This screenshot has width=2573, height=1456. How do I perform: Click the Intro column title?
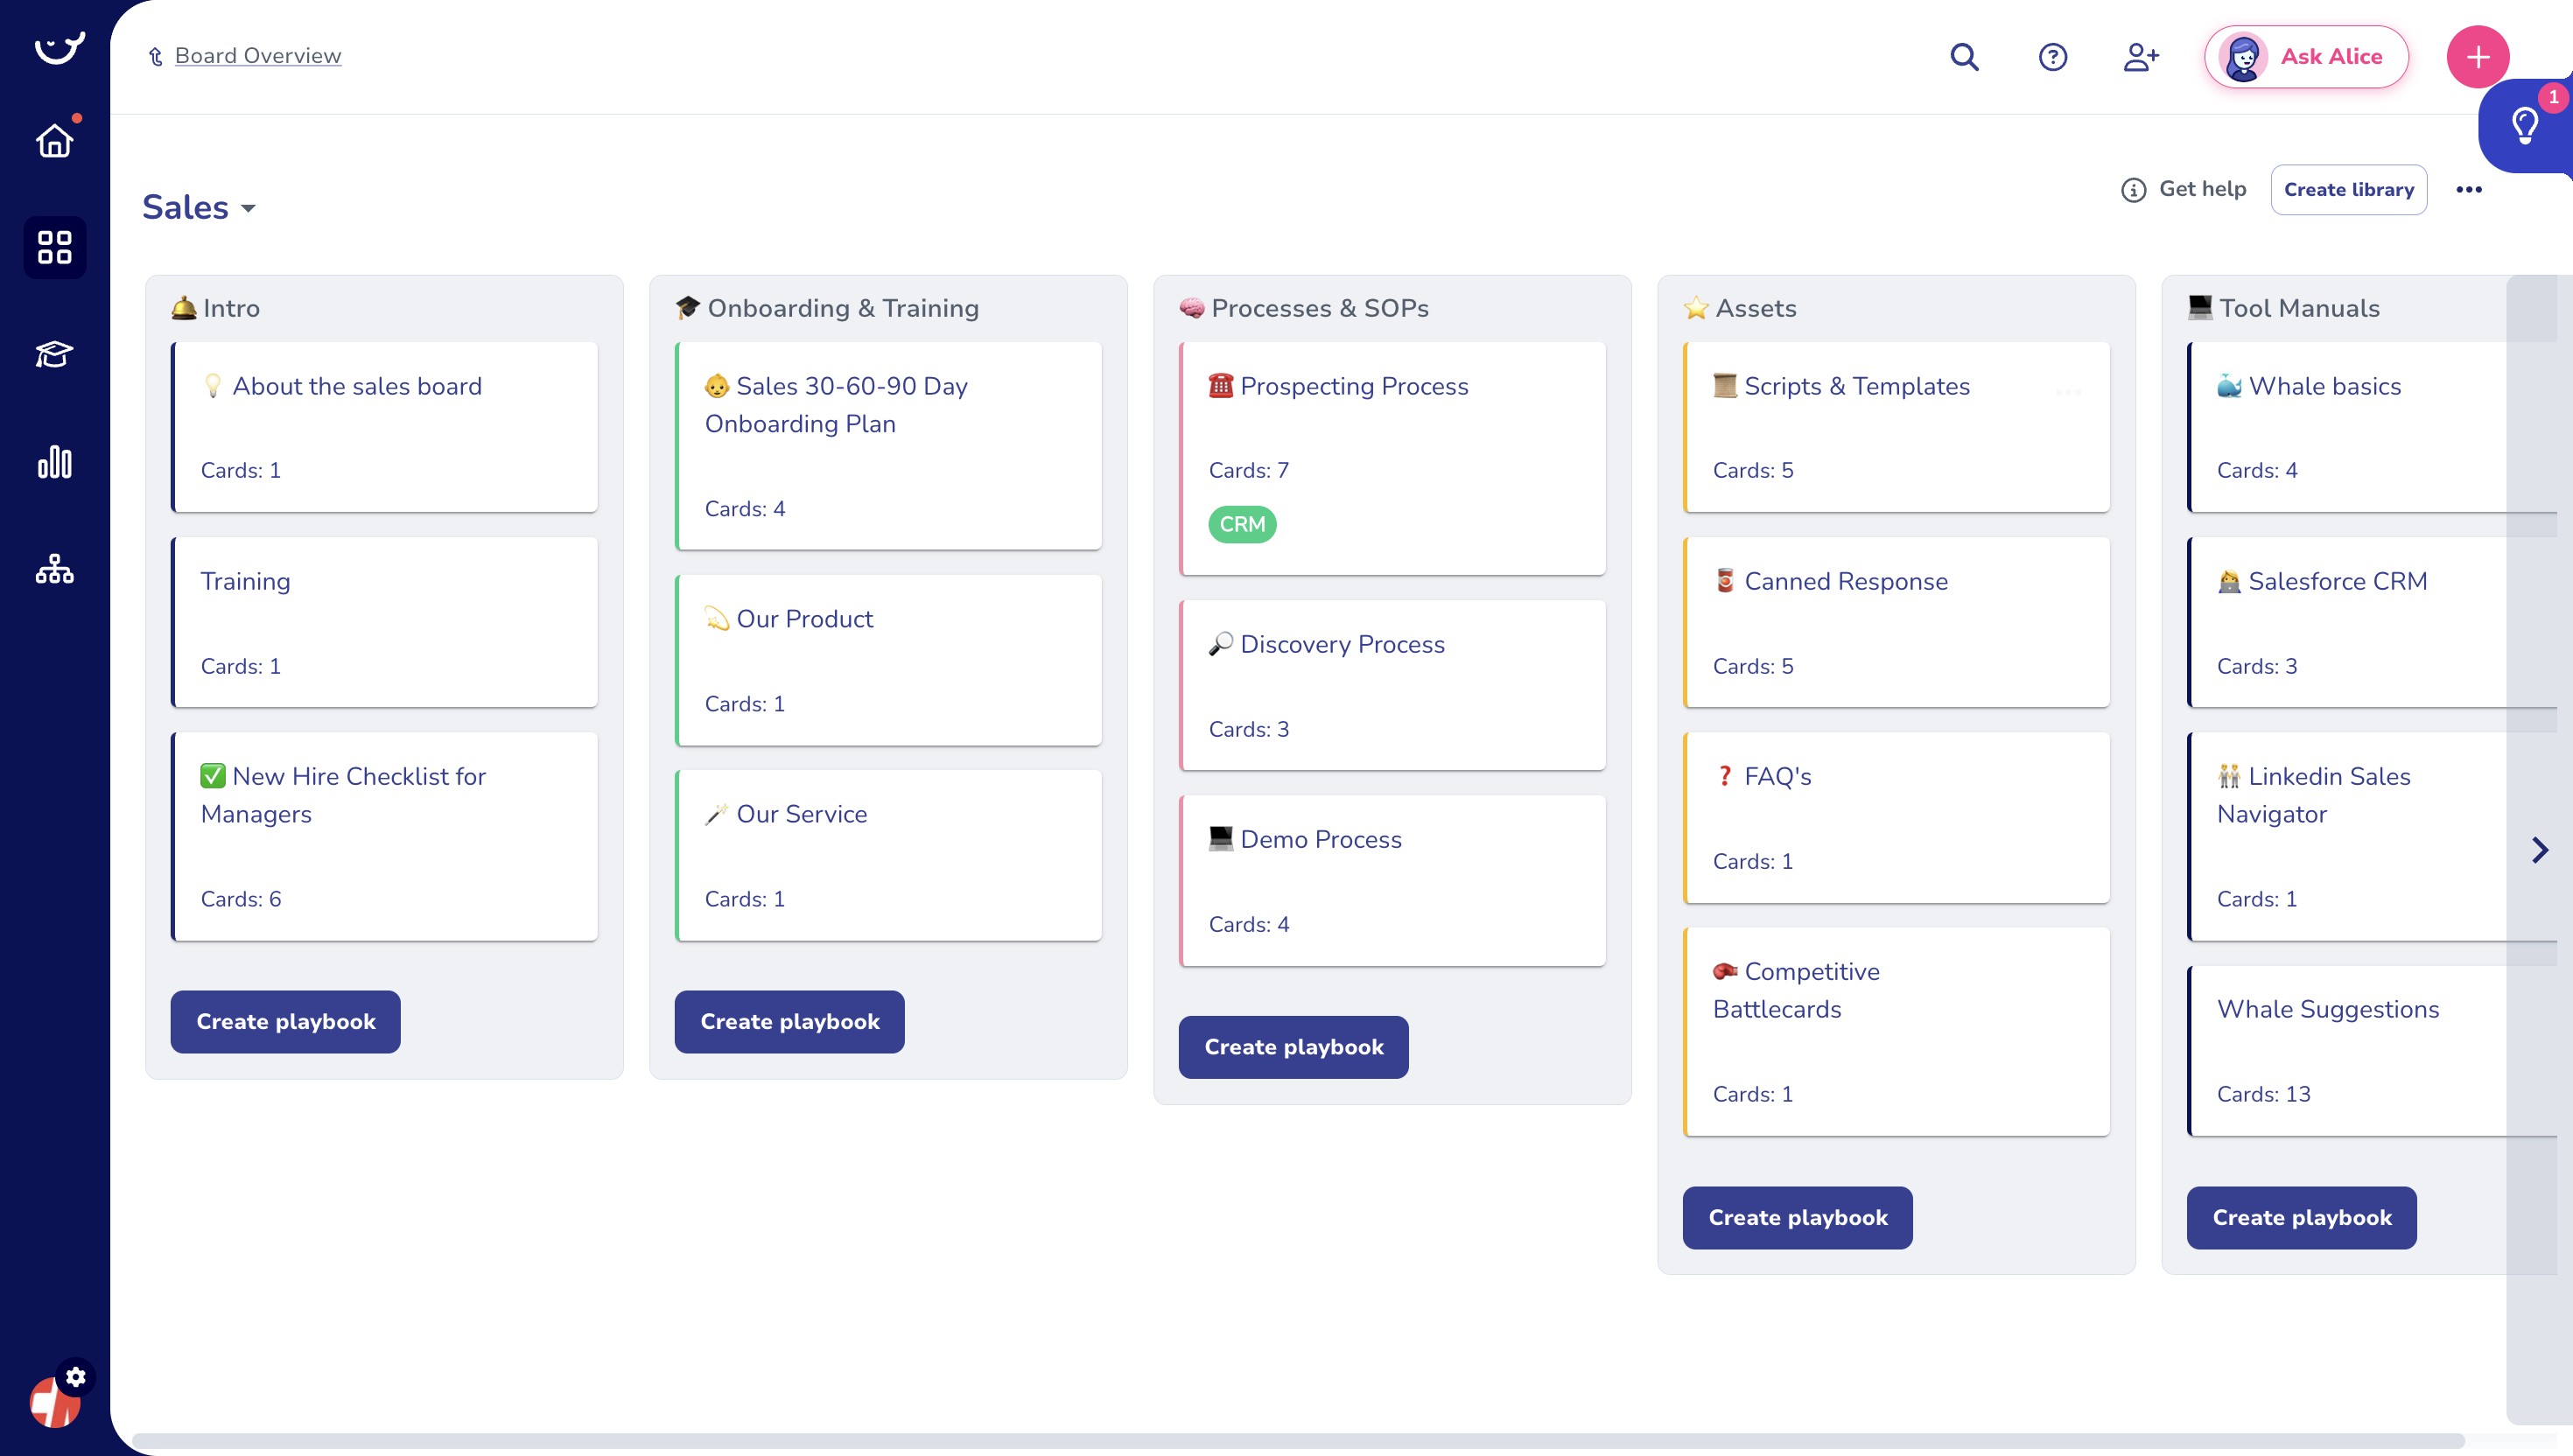(x=231, y=308)
